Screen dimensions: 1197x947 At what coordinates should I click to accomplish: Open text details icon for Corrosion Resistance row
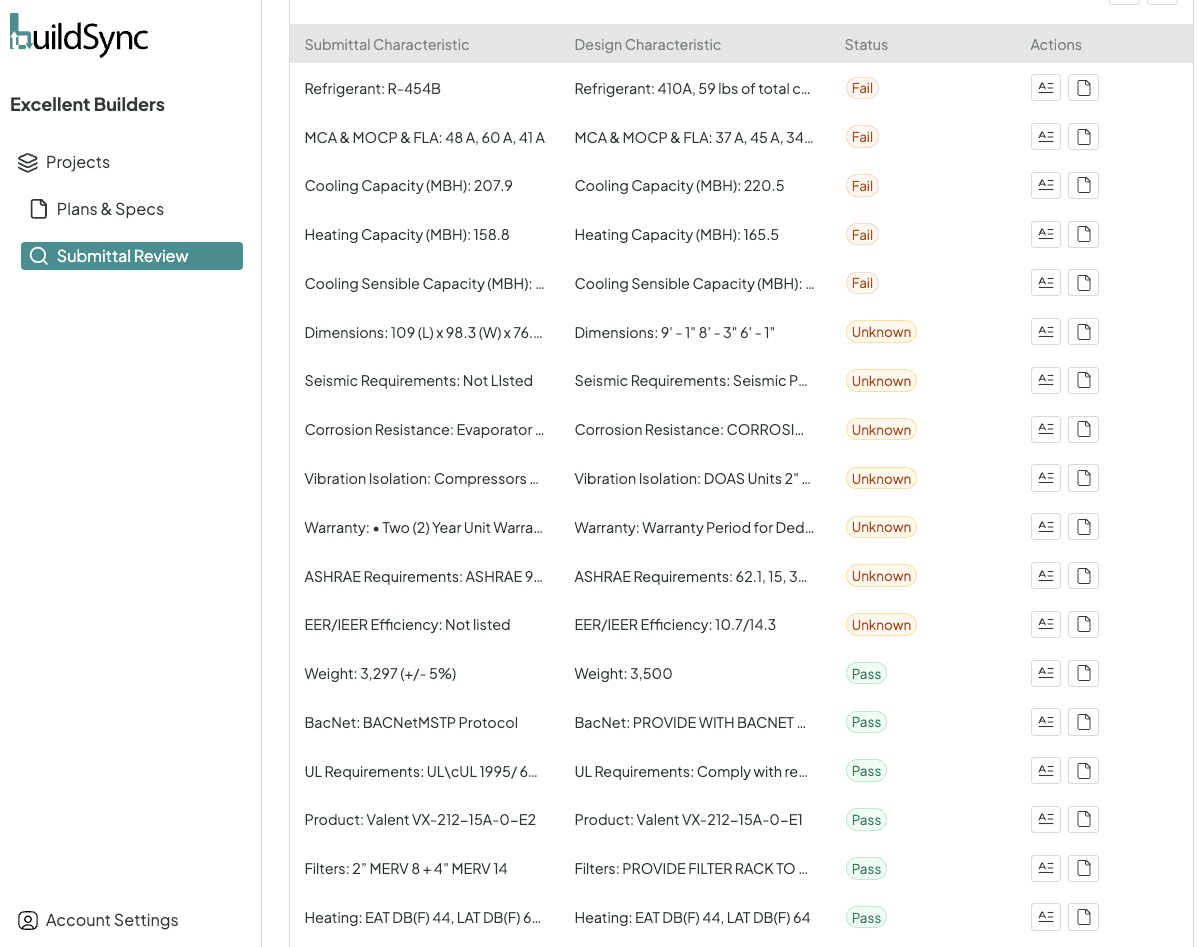[x=1046, y=429]
